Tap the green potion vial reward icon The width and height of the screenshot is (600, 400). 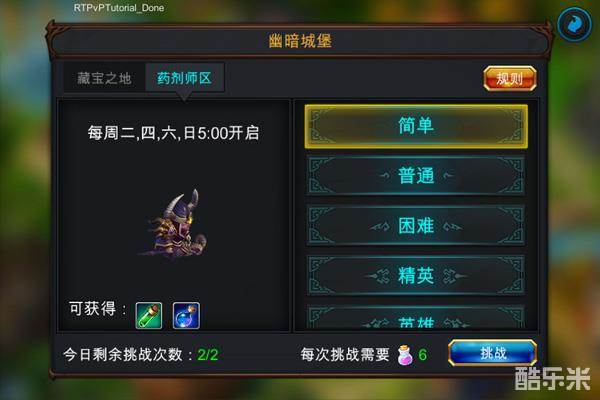click(x=149, y=315)
